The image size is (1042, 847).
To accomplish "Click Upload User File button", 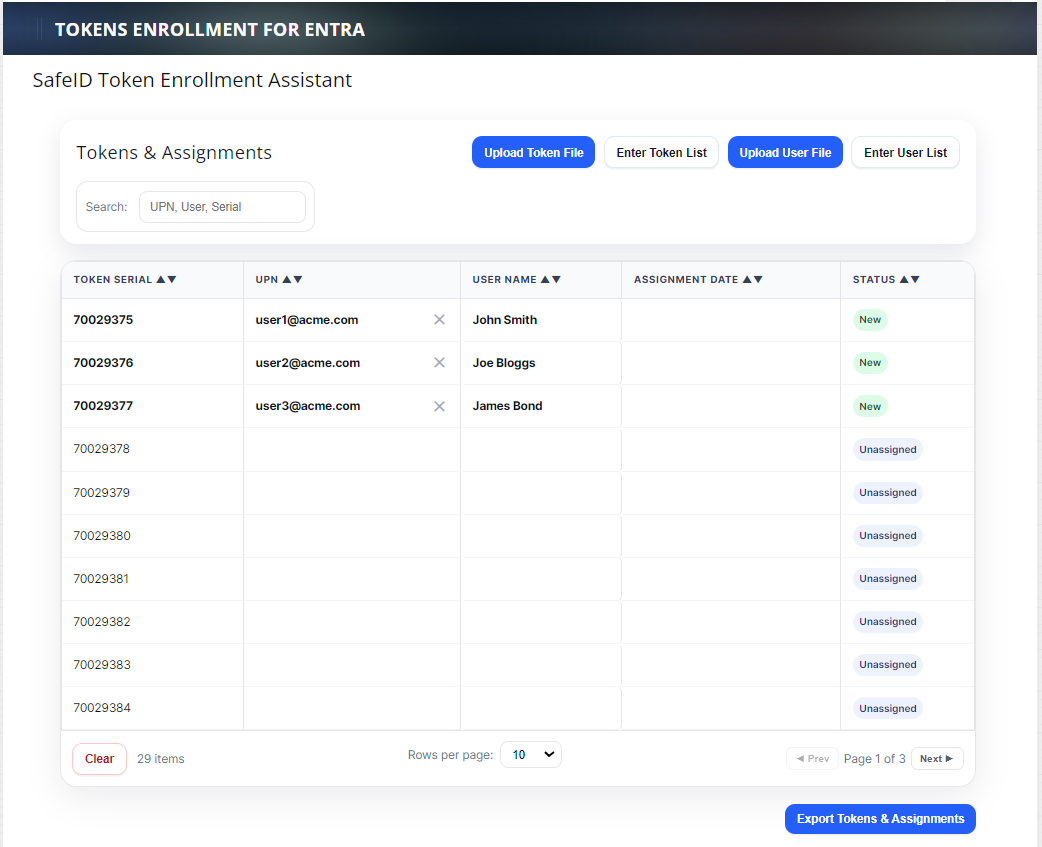I will pos(785,153).
